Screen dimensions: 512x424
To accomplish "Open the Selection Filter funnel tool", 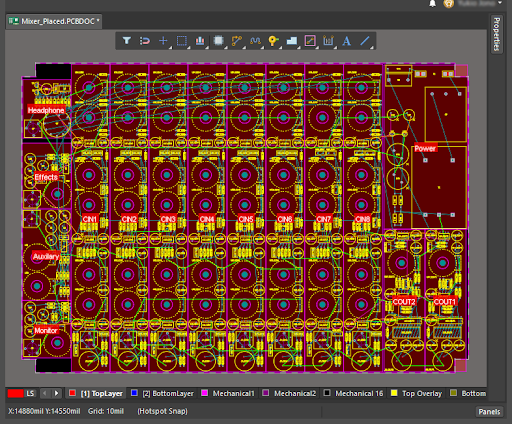I will point(126,41).
